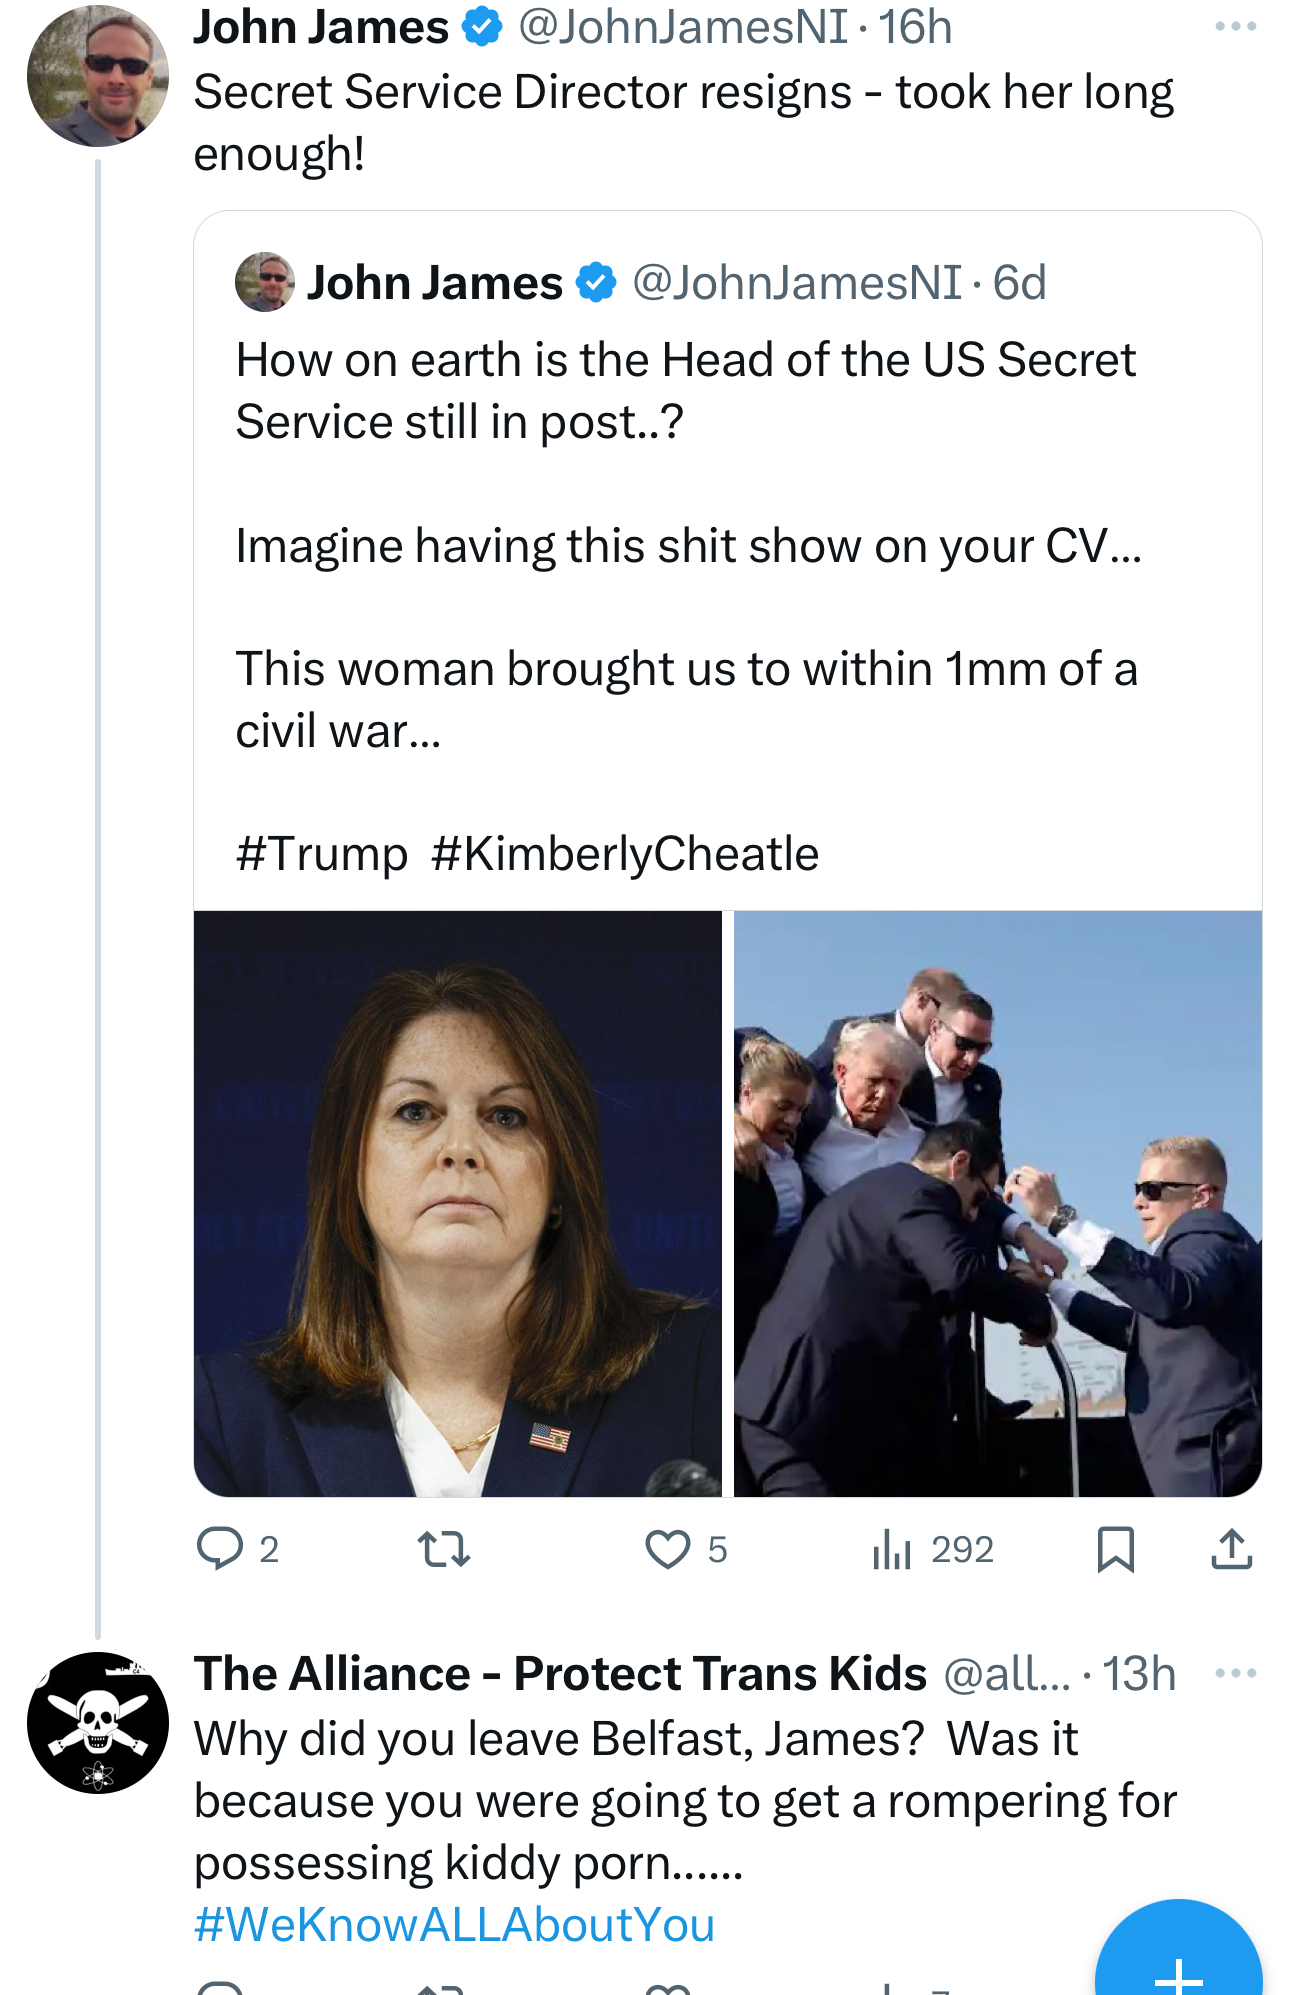Image resolution: width=1290 pixels, height=1995 pixels.
Task: Open quoted tweet about Head of Secret Service
Action: tap(686, 545)
